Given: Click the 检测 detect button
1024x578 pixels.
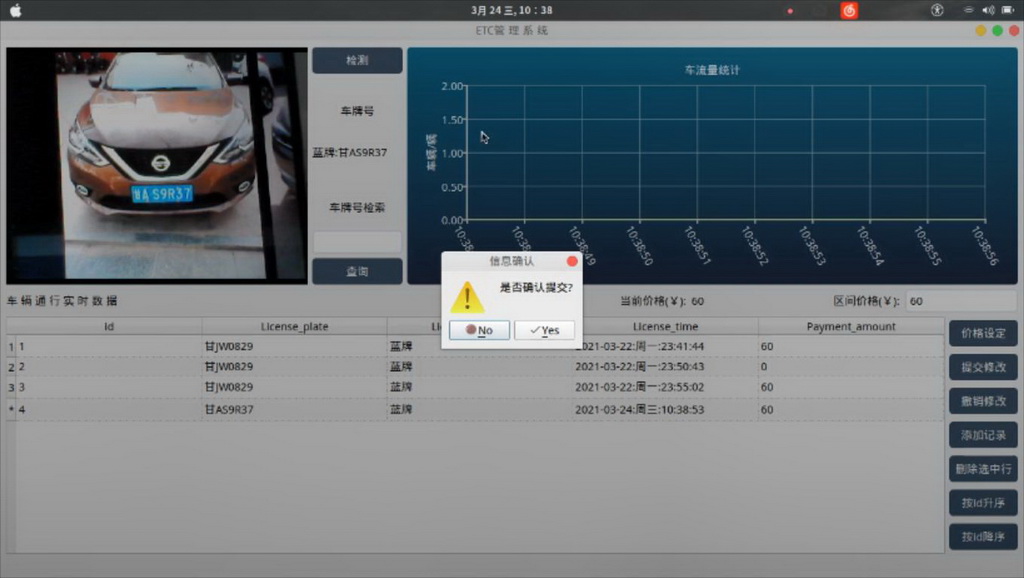Looking at the screenshot, I should [x=357, y=60].
